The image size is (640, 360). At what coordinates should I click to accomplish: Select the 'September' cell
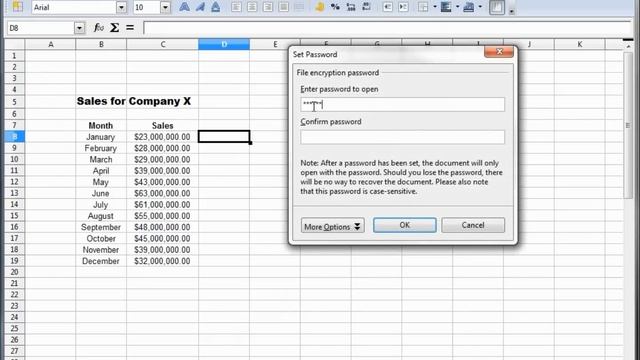click(x=101, y=227)
